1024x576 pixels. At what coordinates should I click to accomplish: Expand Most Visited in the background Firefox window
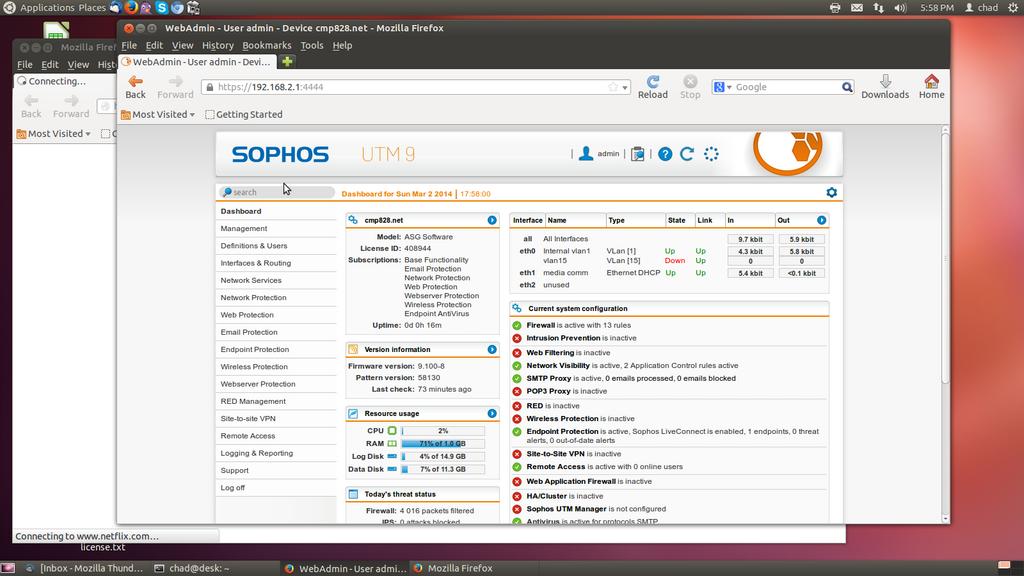54,133
